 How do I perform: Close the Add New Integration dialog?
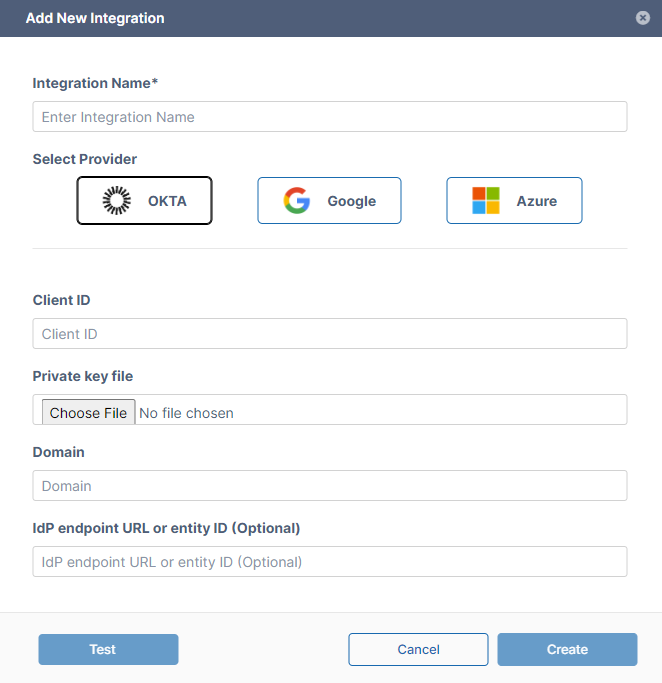coord(642,18)
